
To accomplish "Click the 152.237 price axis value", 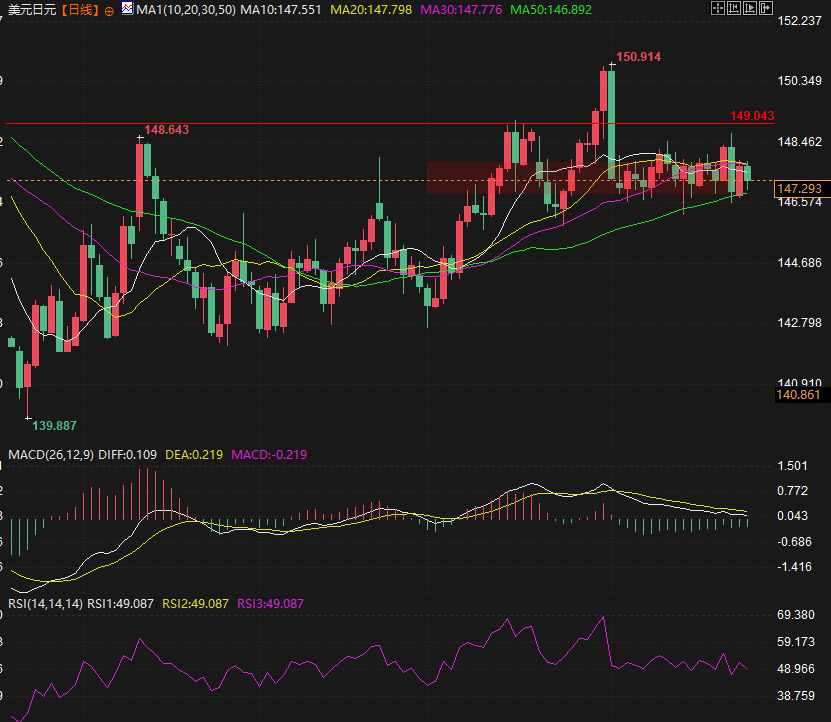I will [799, 21].
